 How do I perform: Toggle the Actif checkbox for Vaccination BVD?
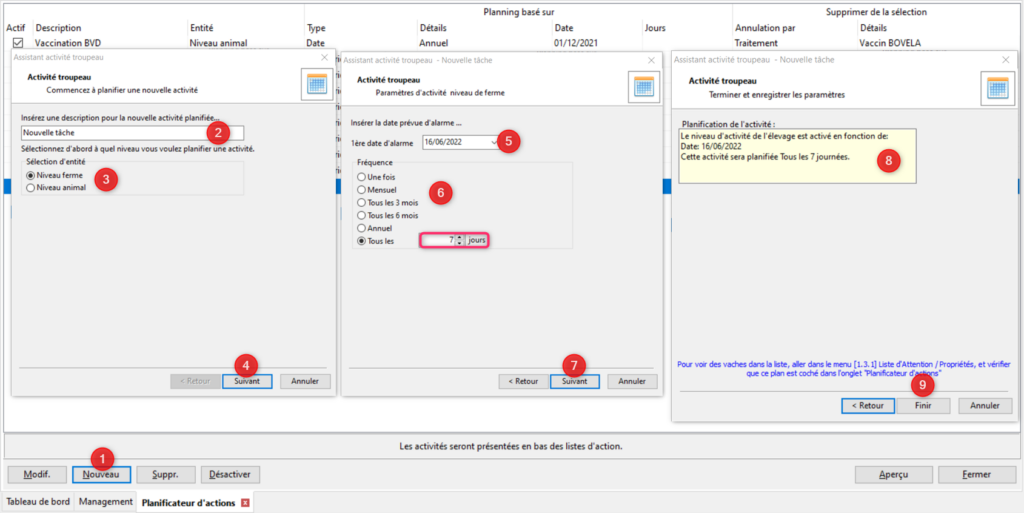click(18, 44)
